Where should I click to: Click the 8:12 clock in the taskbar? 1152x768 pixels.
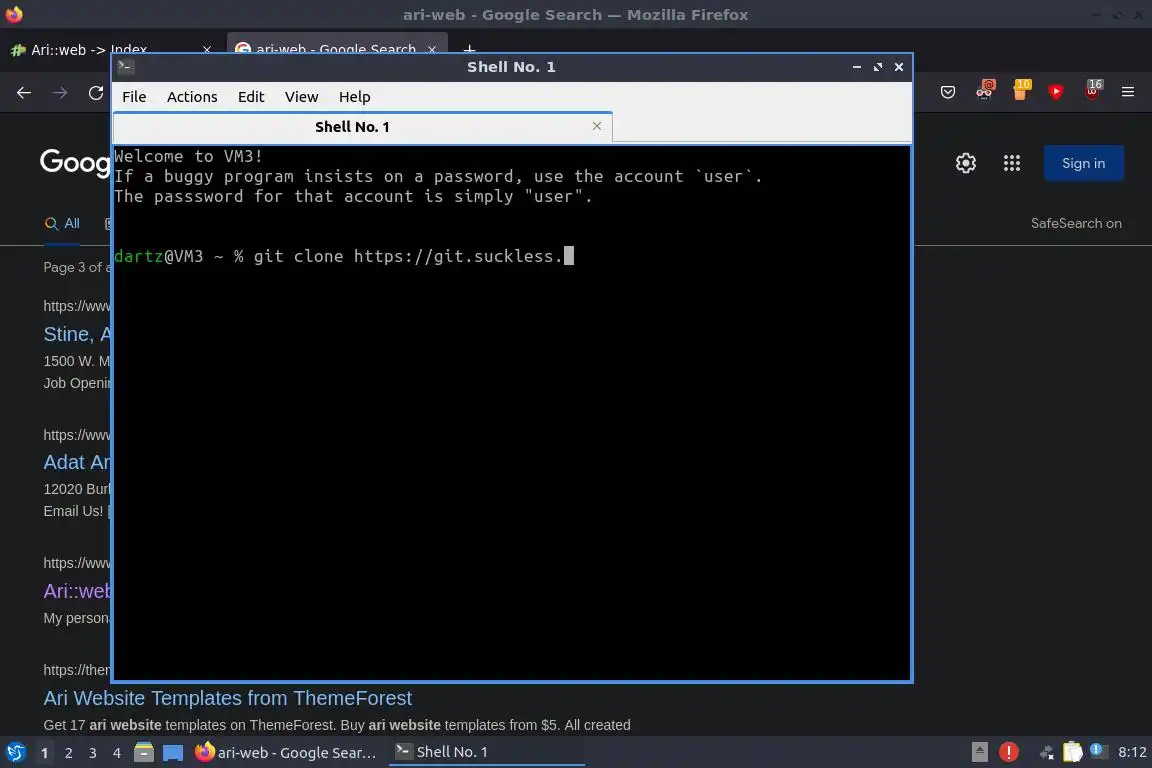coord(1131,753)
